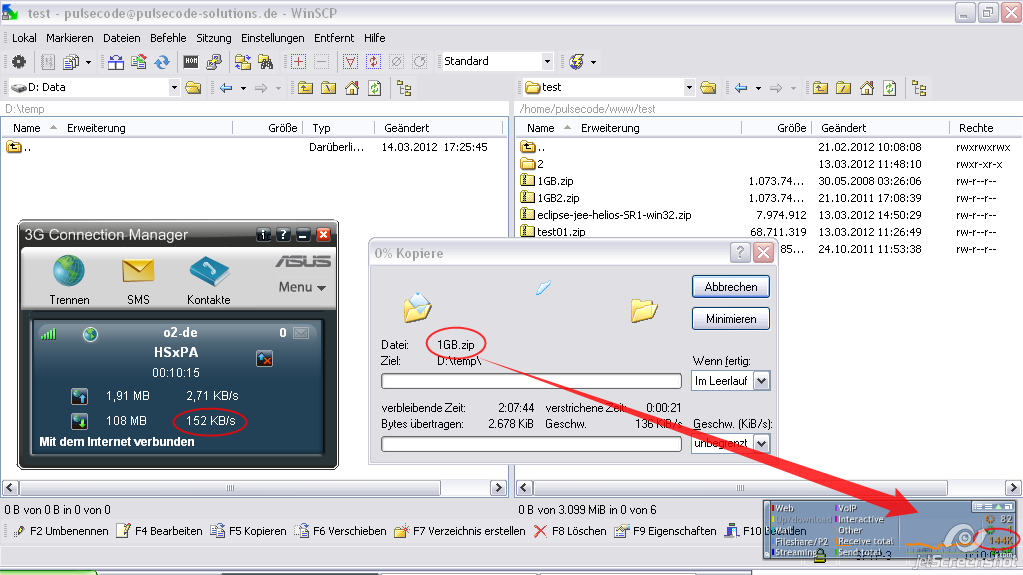
Task: Go back in the local panel
Action: click(226, 87)
